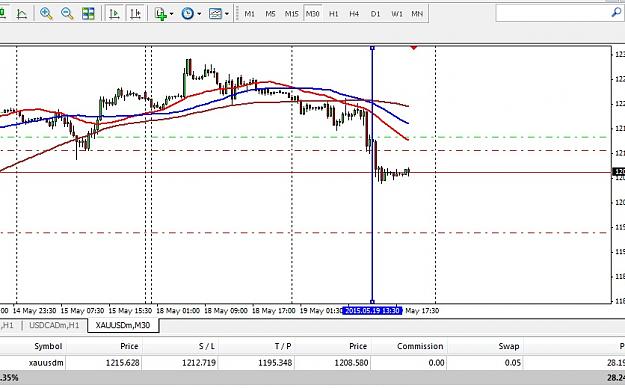625x388 pixels.
Task: Click the Symbol column header
Action: pyautogui.click(x=48, y=346)
